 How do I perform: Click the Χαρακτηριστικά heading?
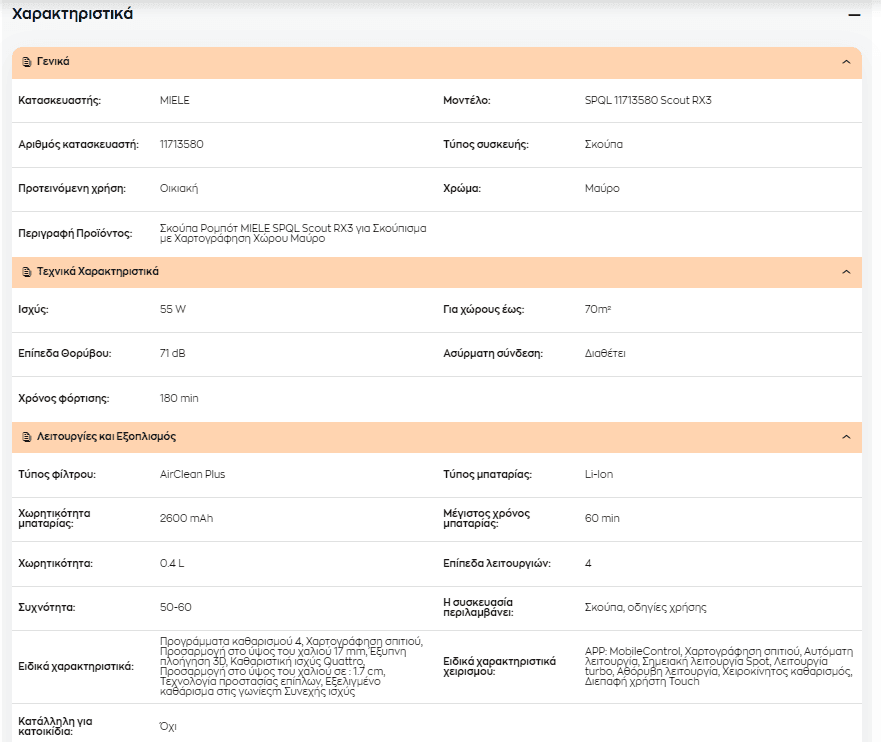[72, 13]
